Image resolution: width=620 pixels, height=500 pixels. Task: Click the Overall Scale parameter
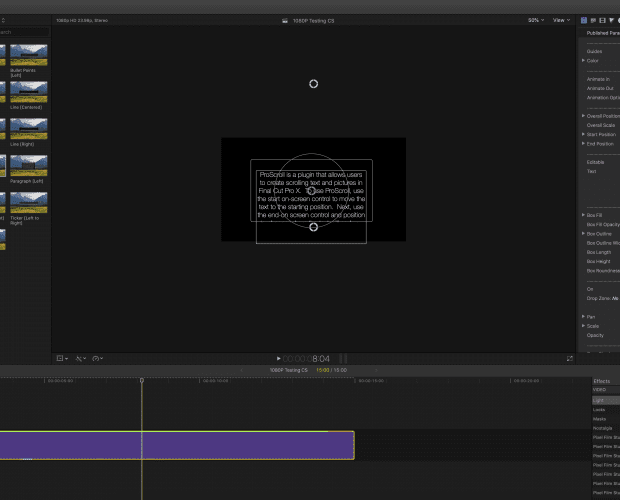(601, 125)
